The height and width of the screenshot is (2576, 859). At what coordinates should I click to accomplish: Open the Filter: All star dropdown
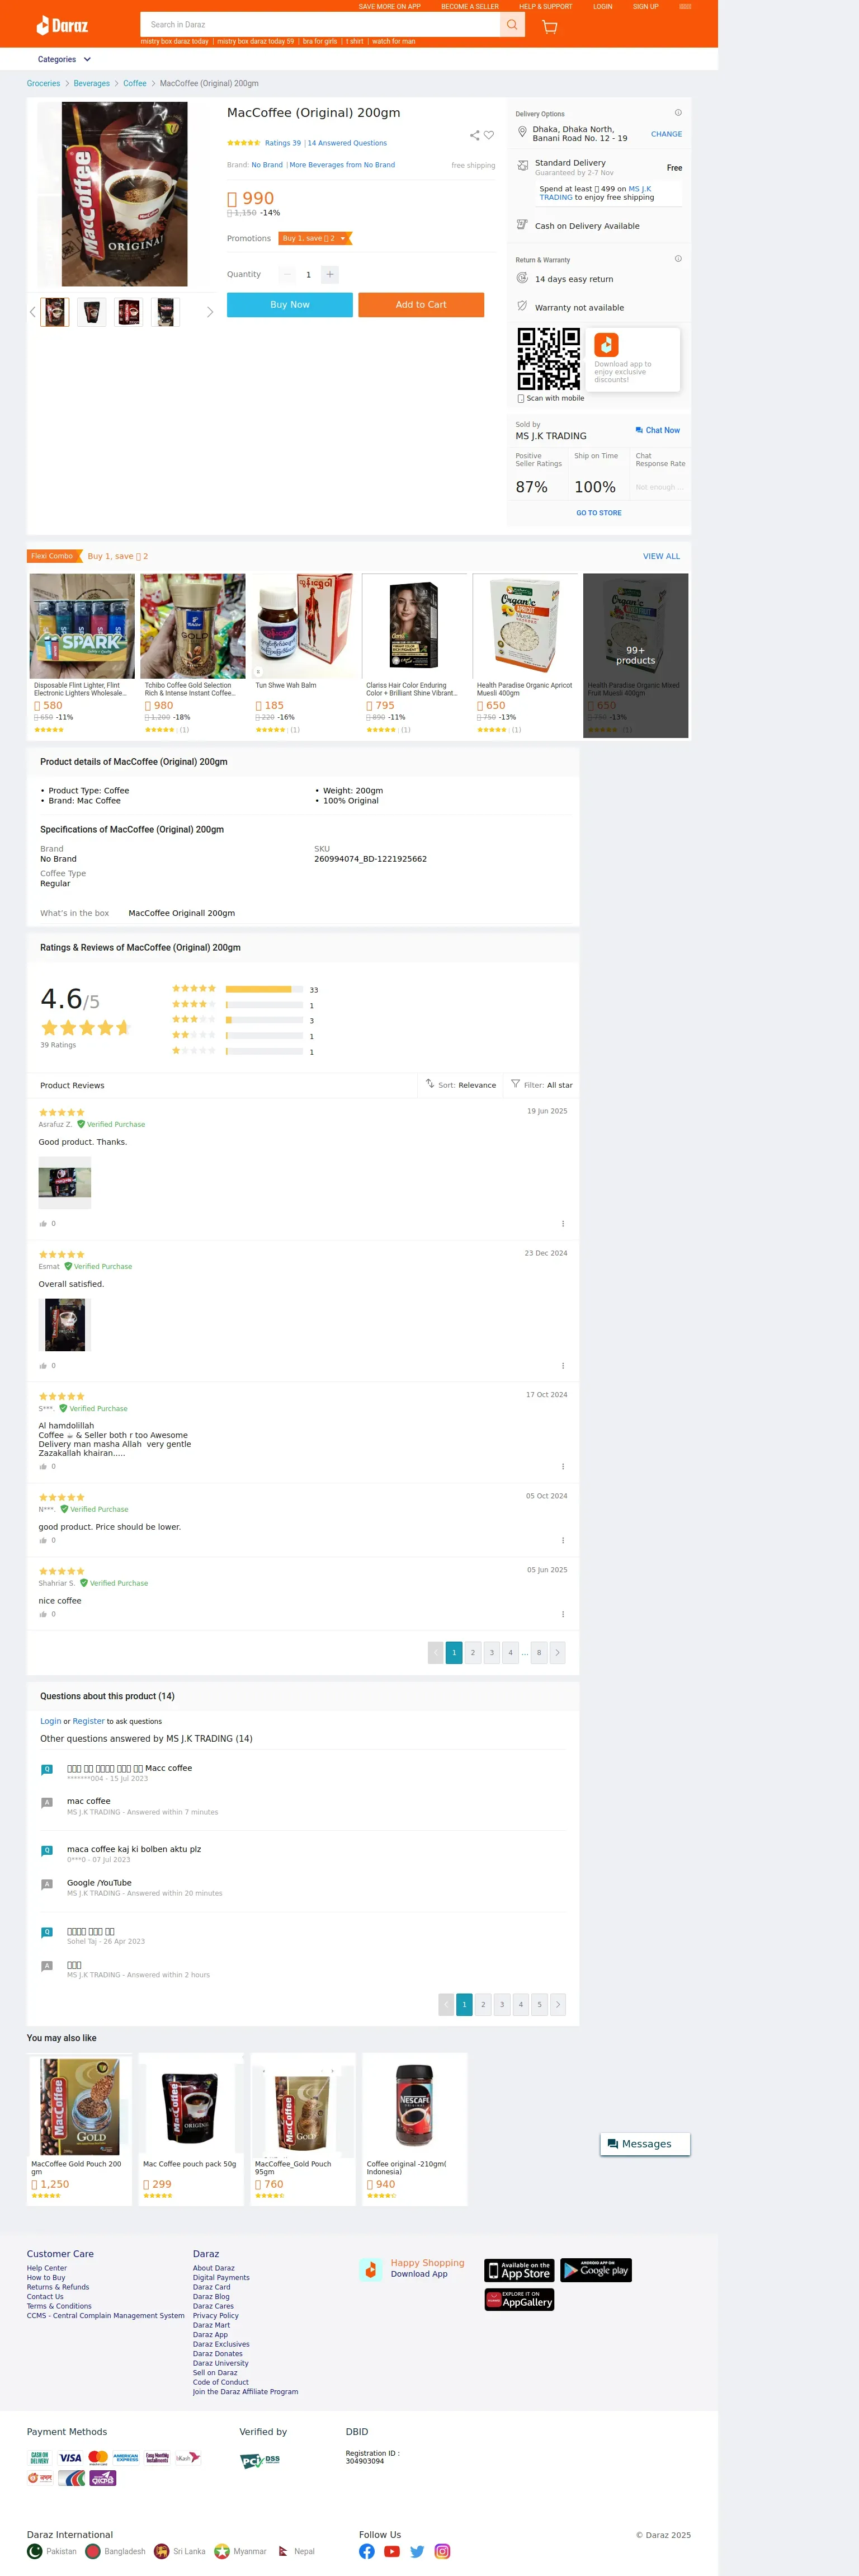(541, 1084)
